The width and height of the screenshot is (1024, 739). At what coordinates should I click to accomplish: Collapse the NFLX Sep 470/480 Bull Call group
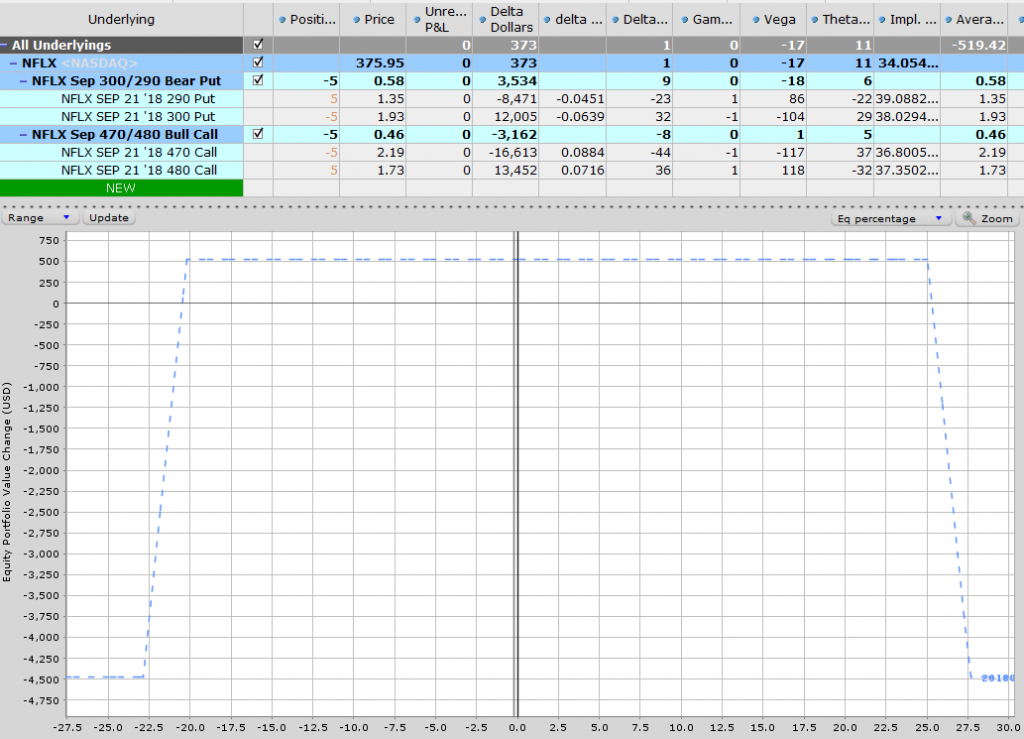(25, 134)
